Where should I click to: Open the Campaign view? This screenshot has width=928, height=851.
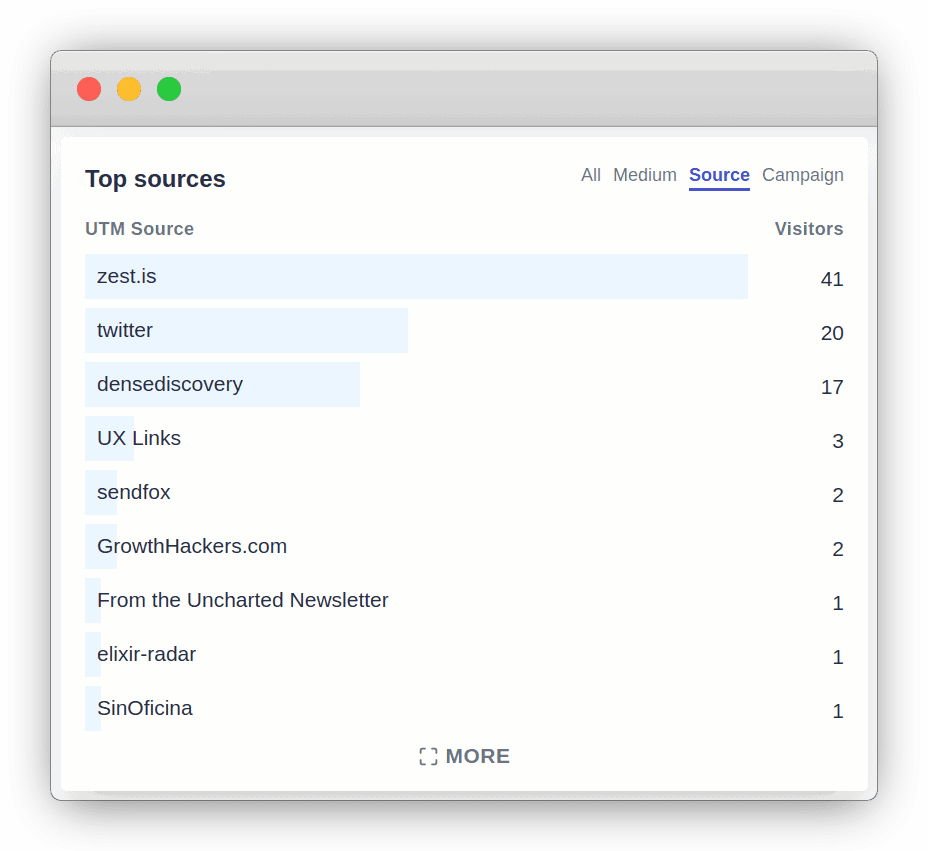pos(802,175)
